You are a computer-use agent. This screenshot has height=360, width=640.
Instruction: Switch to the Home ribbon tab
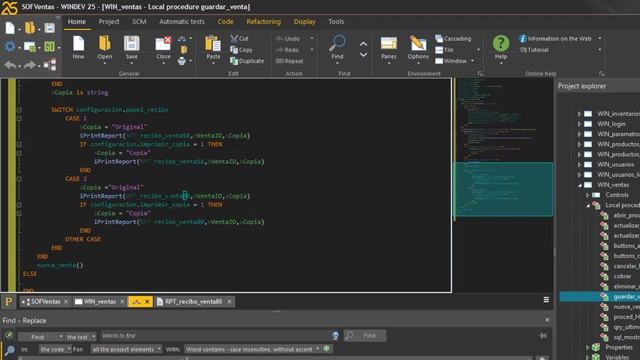tap(77, 22)
